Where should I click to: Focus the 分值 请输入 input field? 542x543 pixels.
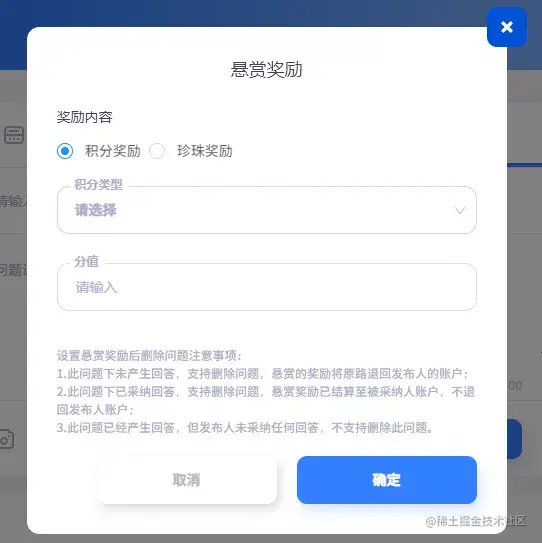coord(267,287)
